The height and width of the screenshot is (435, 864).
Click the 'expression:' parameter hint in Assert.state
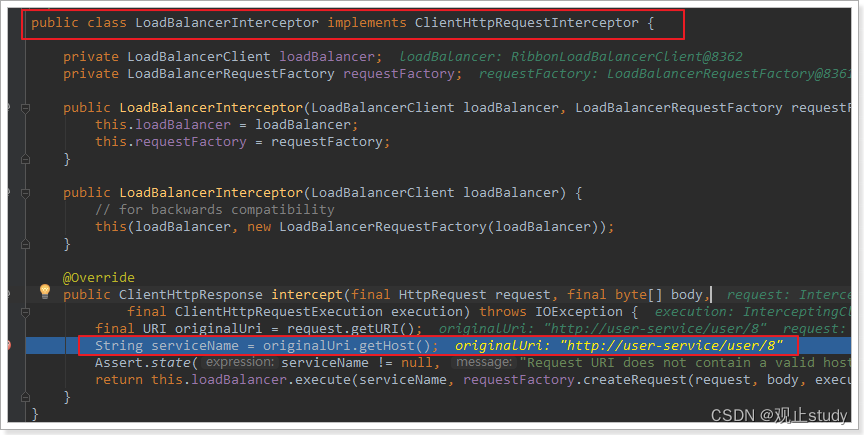[x=240, y=362]
